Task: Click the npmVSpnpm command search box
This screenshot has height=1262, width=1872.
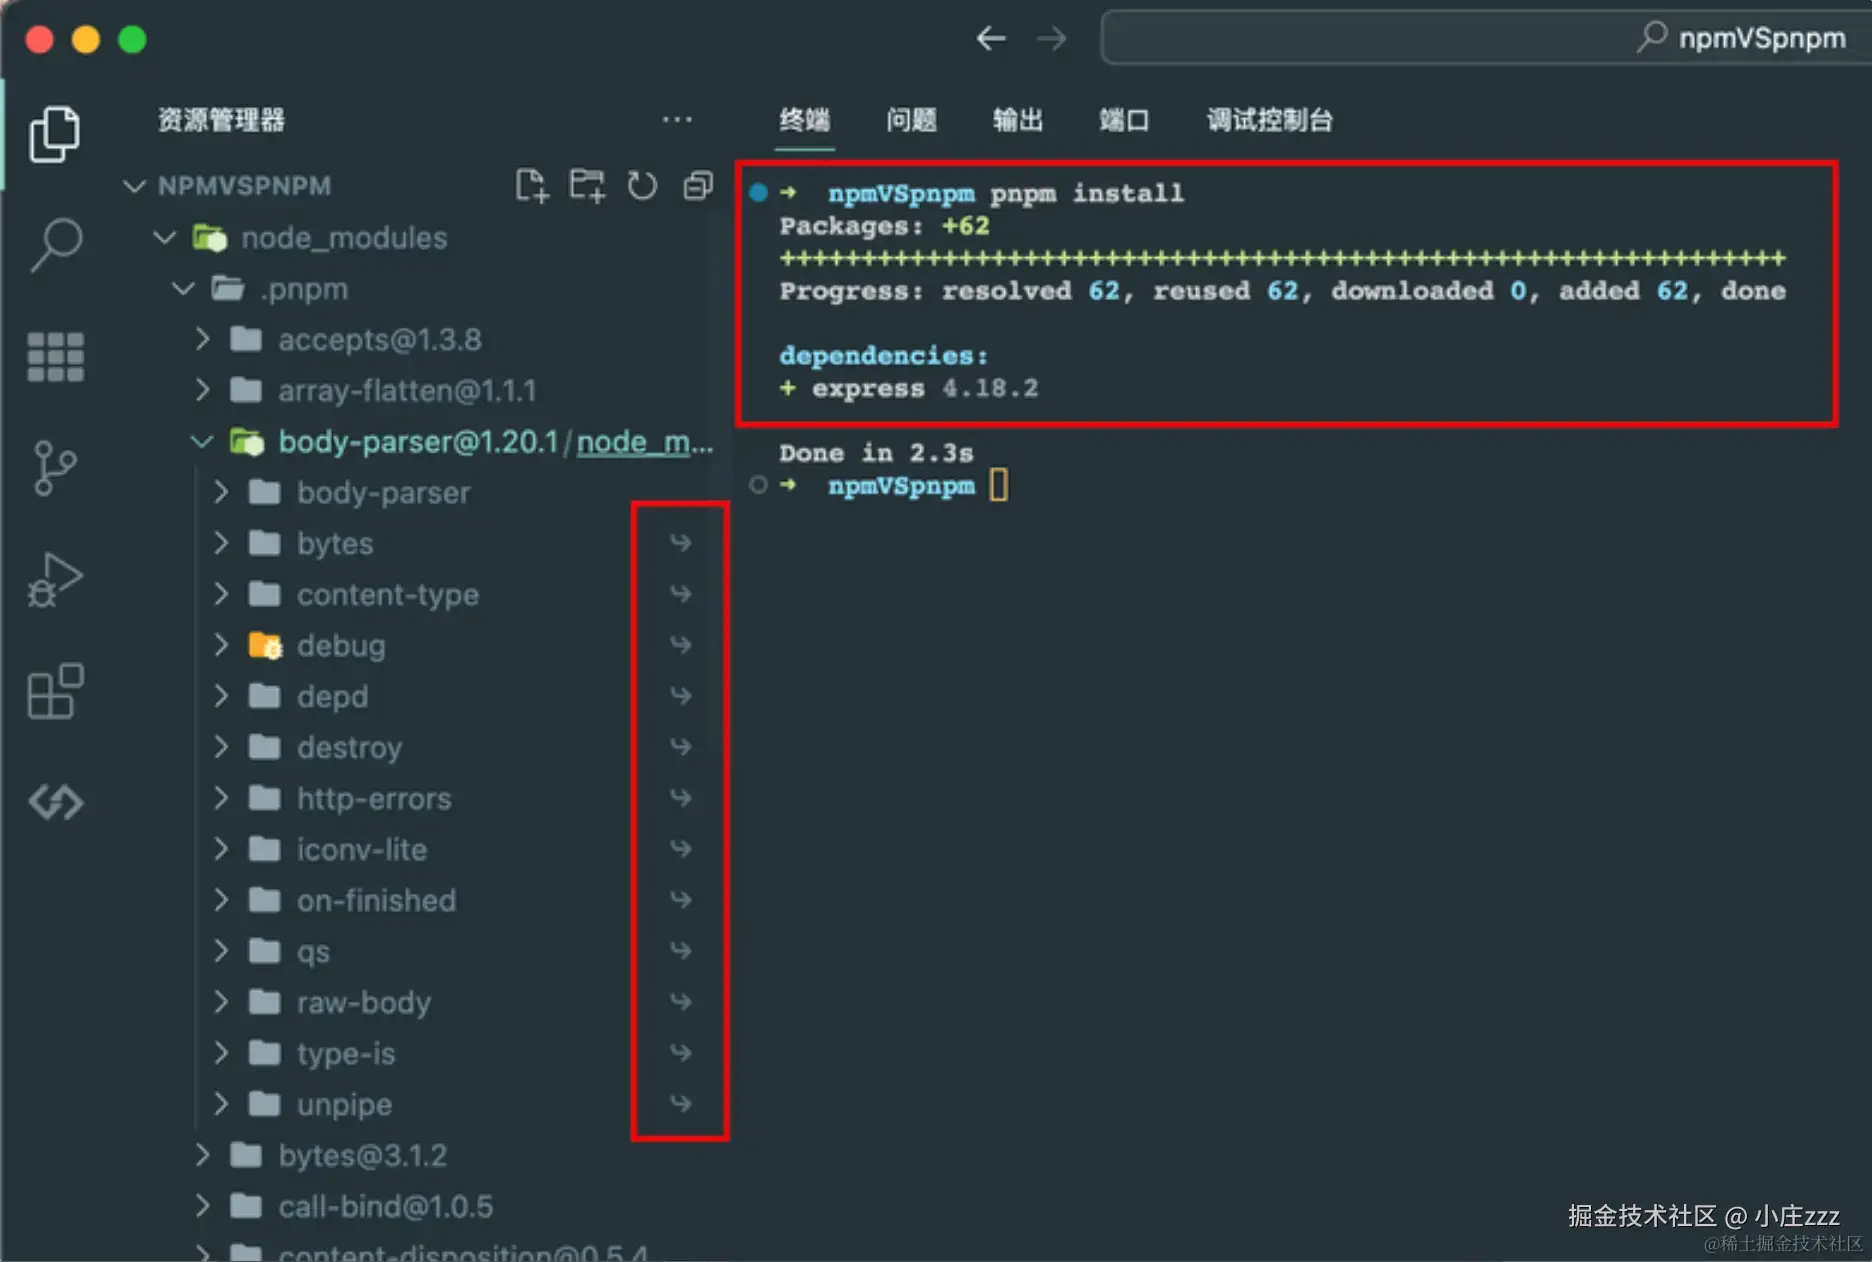Action: [x=1486, y=38]
